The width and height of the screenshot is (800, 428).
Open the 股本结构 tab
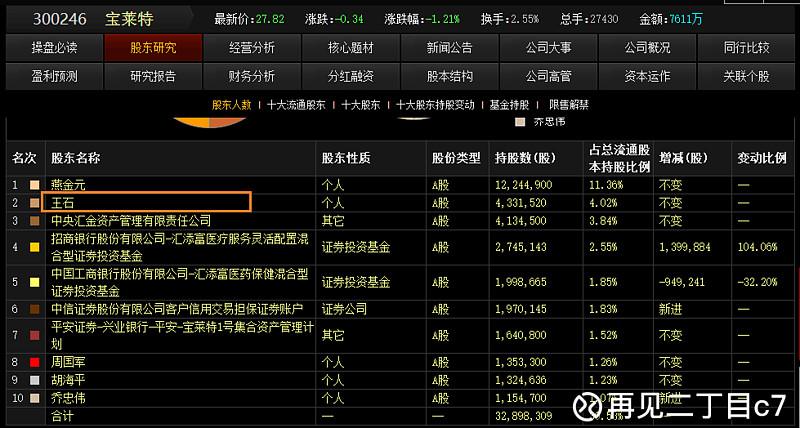[449, 77]
